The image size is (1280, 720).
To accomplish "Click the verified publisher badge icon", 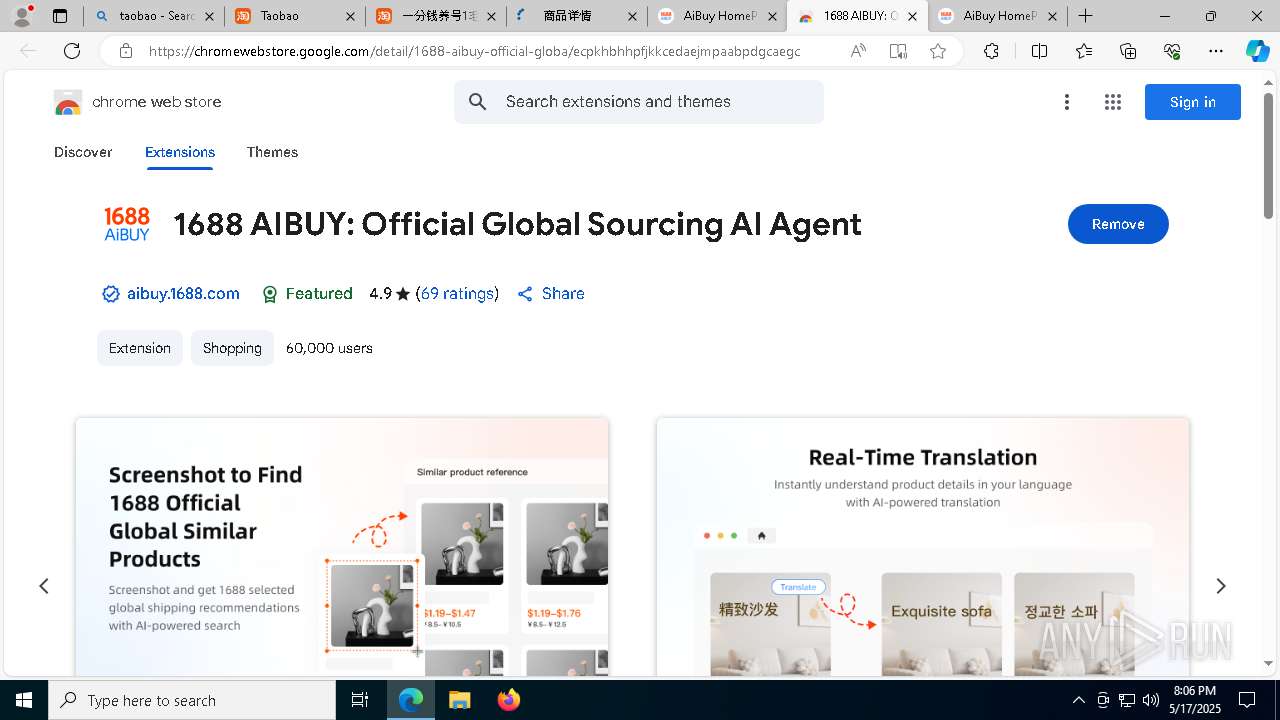I will (x=111, y=294).
